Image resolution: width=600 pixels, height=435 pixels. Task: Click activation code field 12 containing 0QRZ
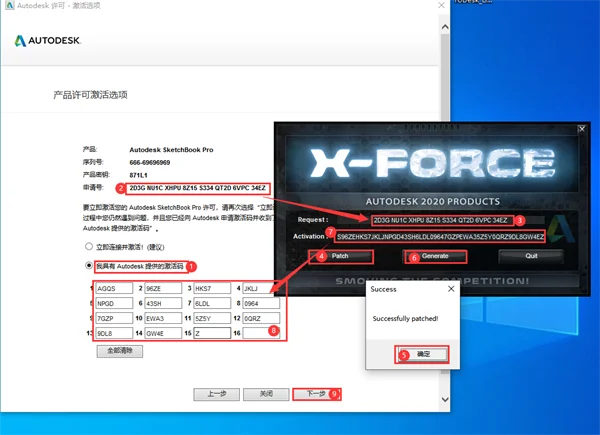click(261, 318)
